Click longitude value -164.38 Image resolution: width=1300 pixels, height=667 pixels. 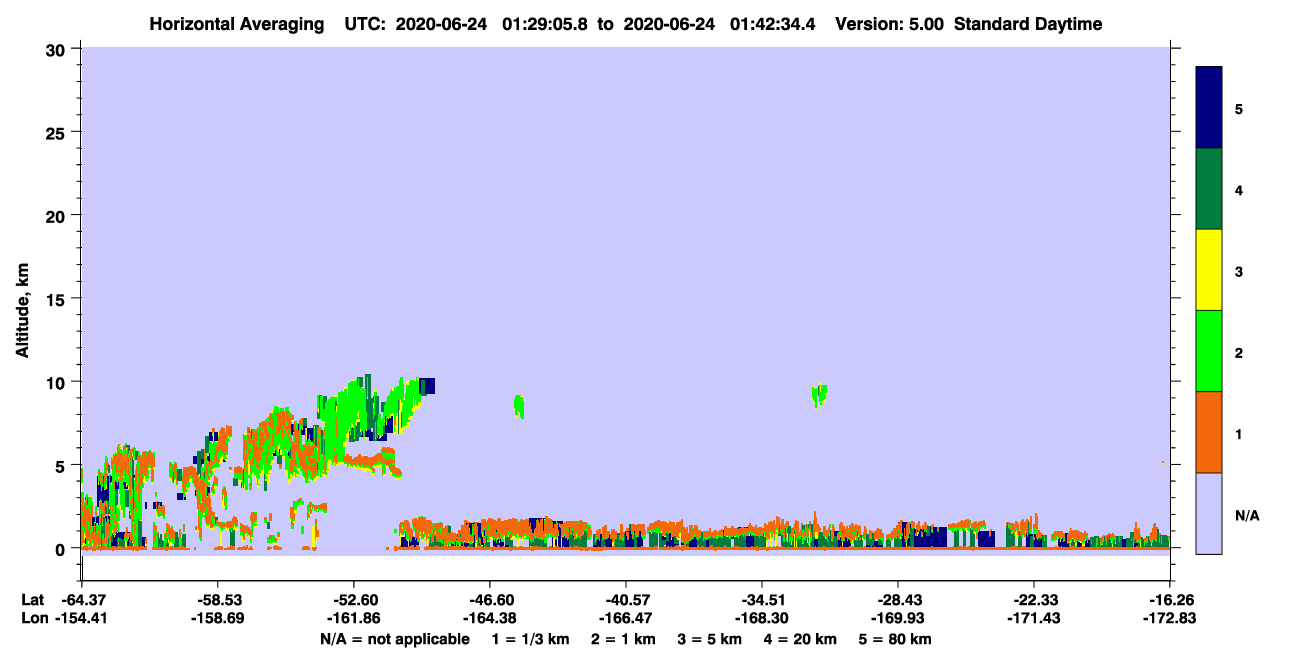[x=490, y=618]
